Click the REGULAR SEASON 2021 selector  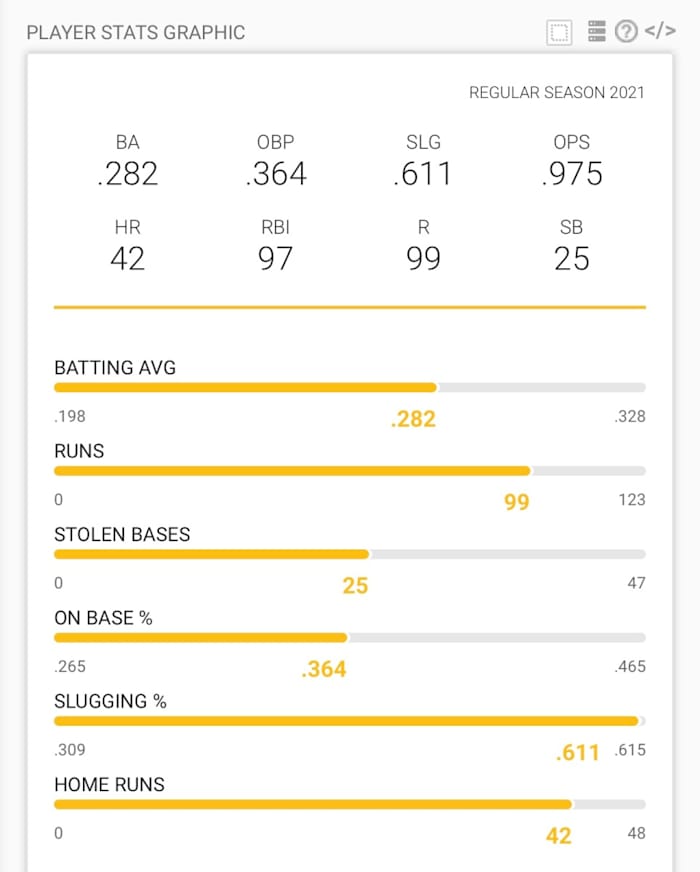[557, 92]
